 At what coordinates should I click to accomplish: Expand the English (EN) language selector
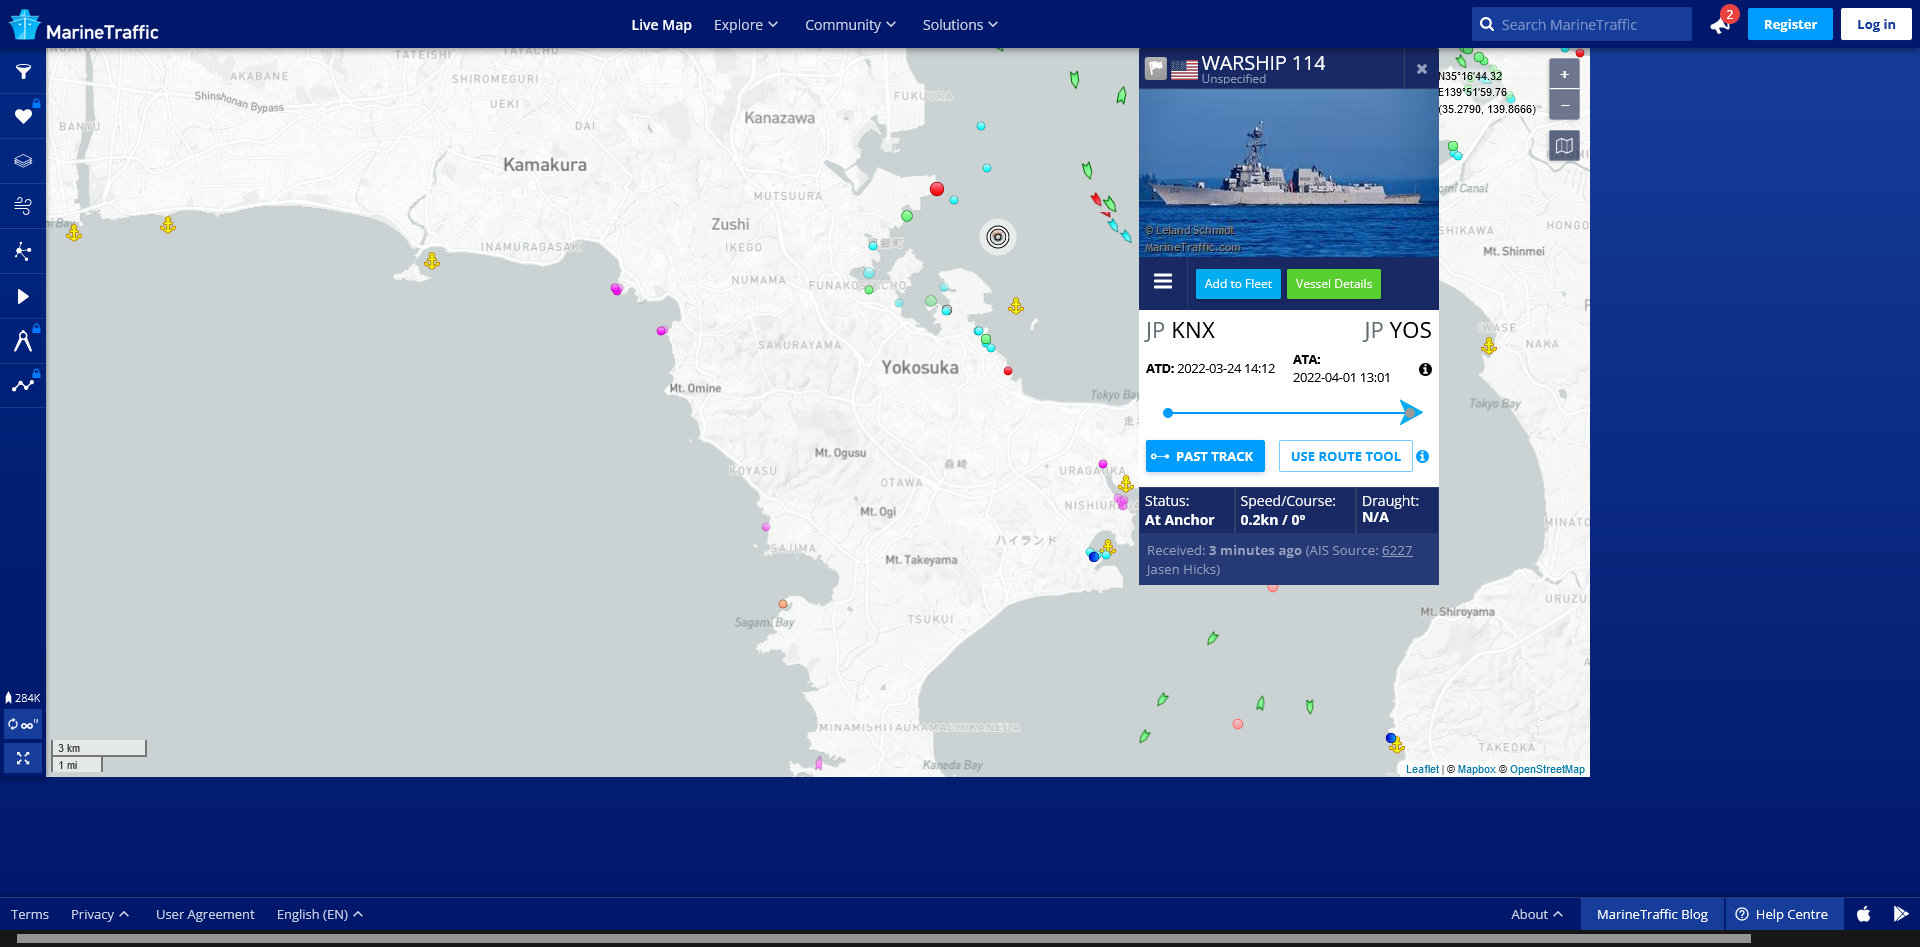319,914
